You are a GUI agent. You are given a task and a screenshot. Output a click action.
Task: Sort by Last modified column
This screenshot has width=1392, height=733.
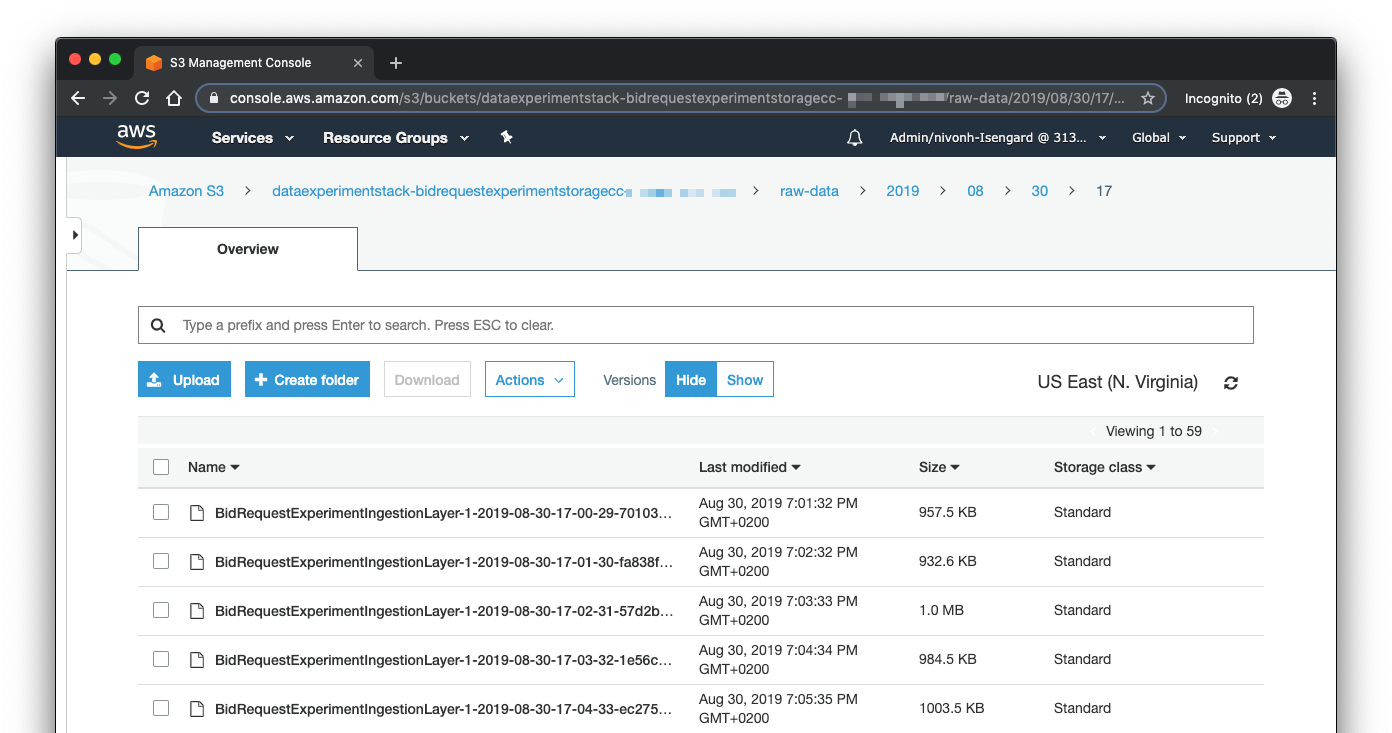click(x=749, y=467)
